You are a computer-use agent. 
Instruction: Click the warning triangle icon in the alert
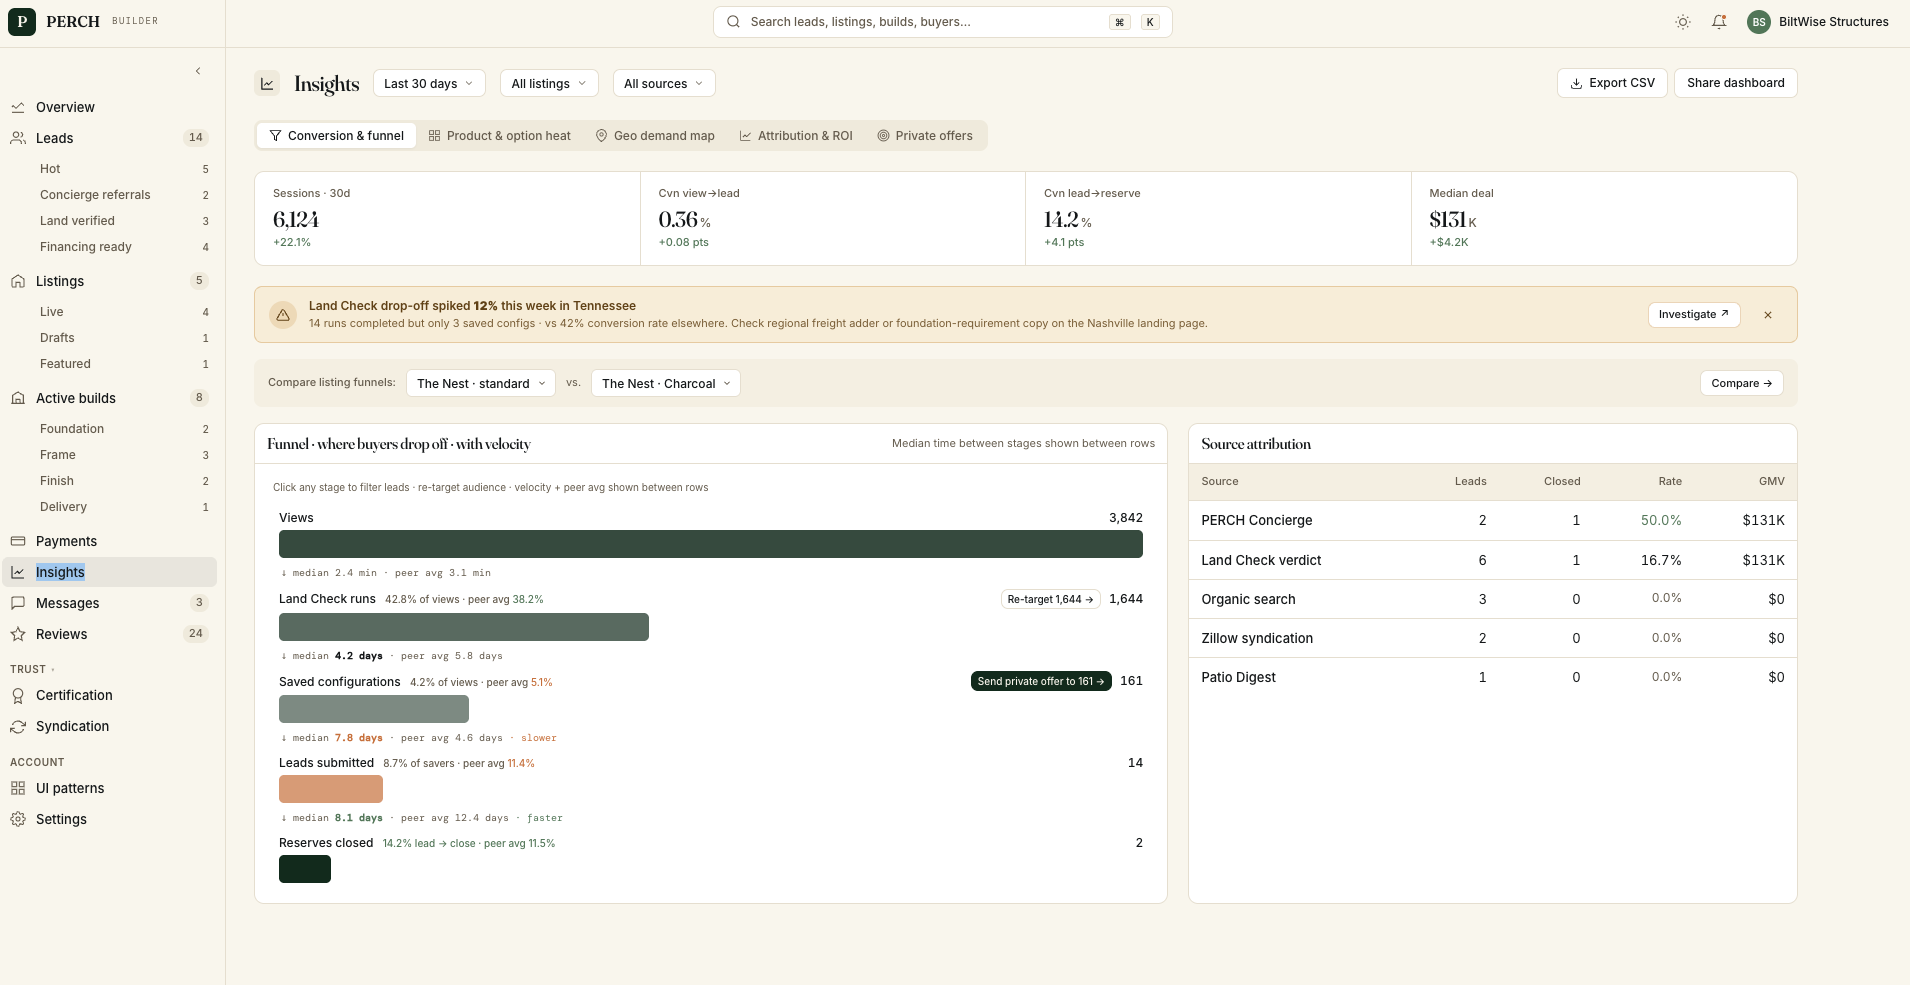tap(283, 315)
